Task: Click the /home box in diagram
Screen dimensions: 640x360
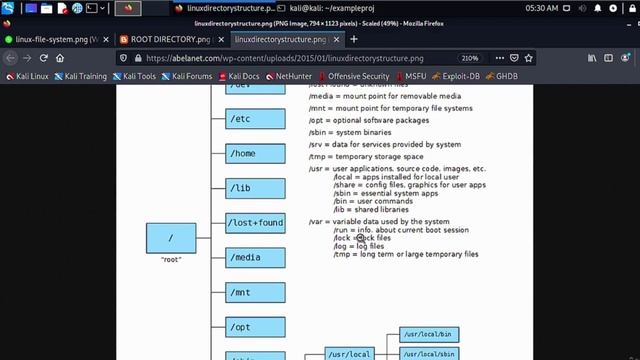Action: coord(255,153)
